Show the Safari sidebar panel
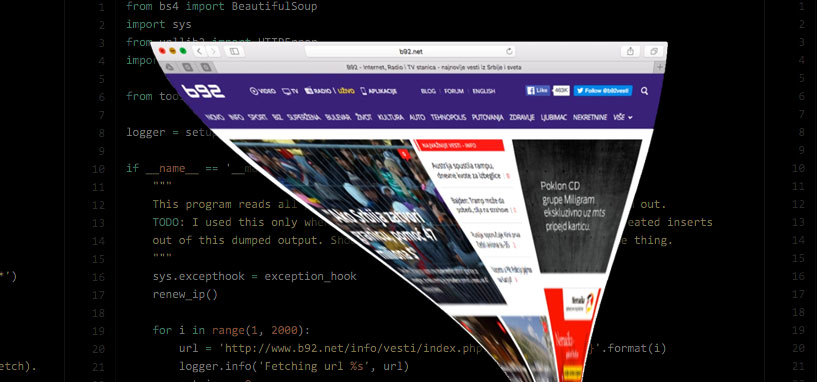This screenshot has height=382, width=817. tap(234, 51)
